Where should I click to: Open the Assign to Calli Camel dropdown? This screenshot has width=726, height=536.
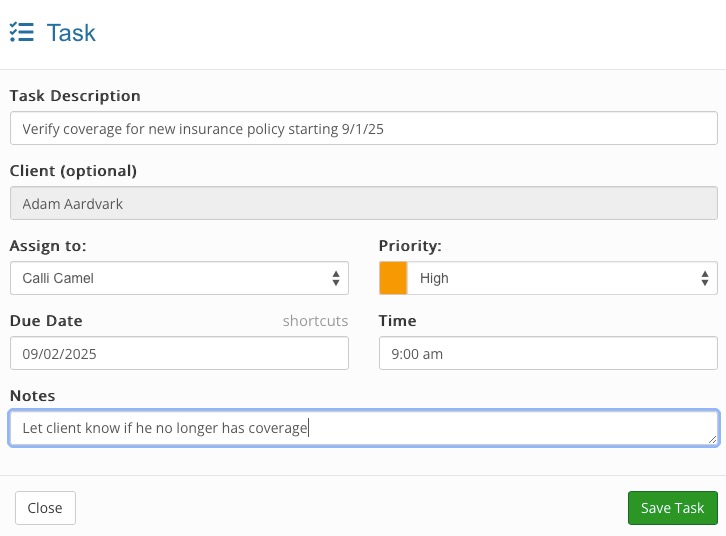click(x=179, y=278)
